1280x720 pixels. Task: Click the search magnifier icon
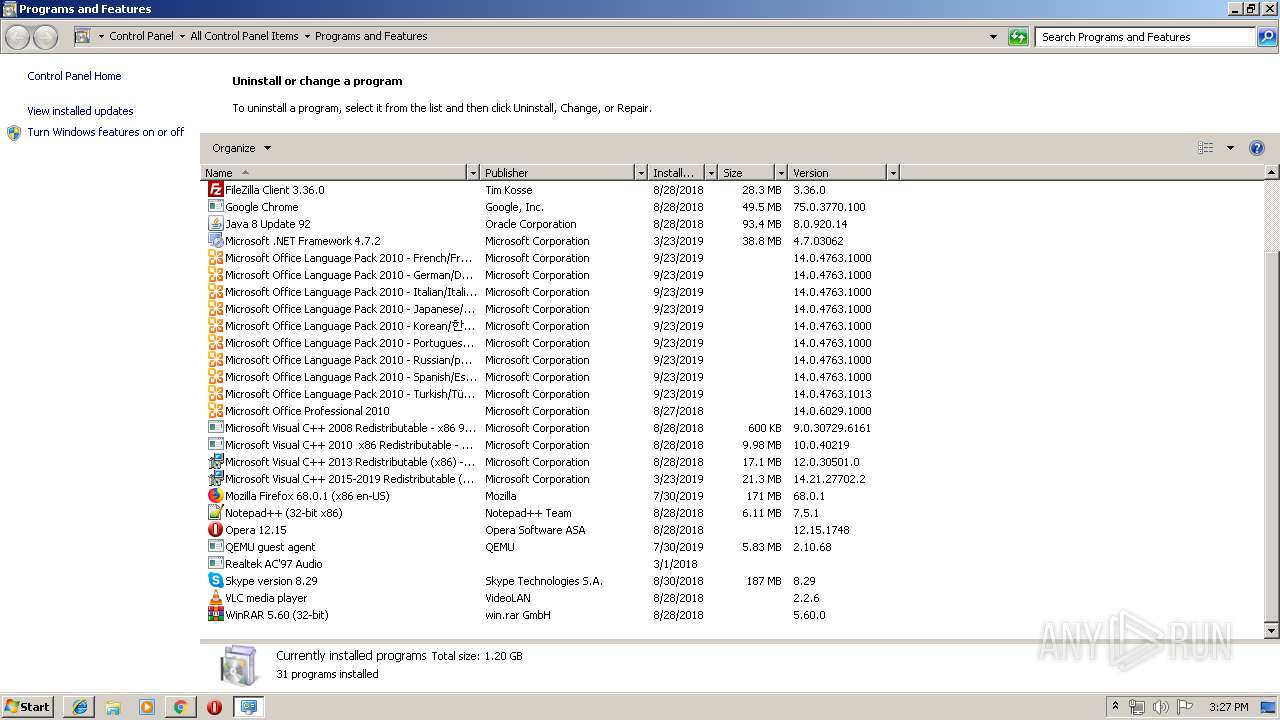click(1266, 37)
